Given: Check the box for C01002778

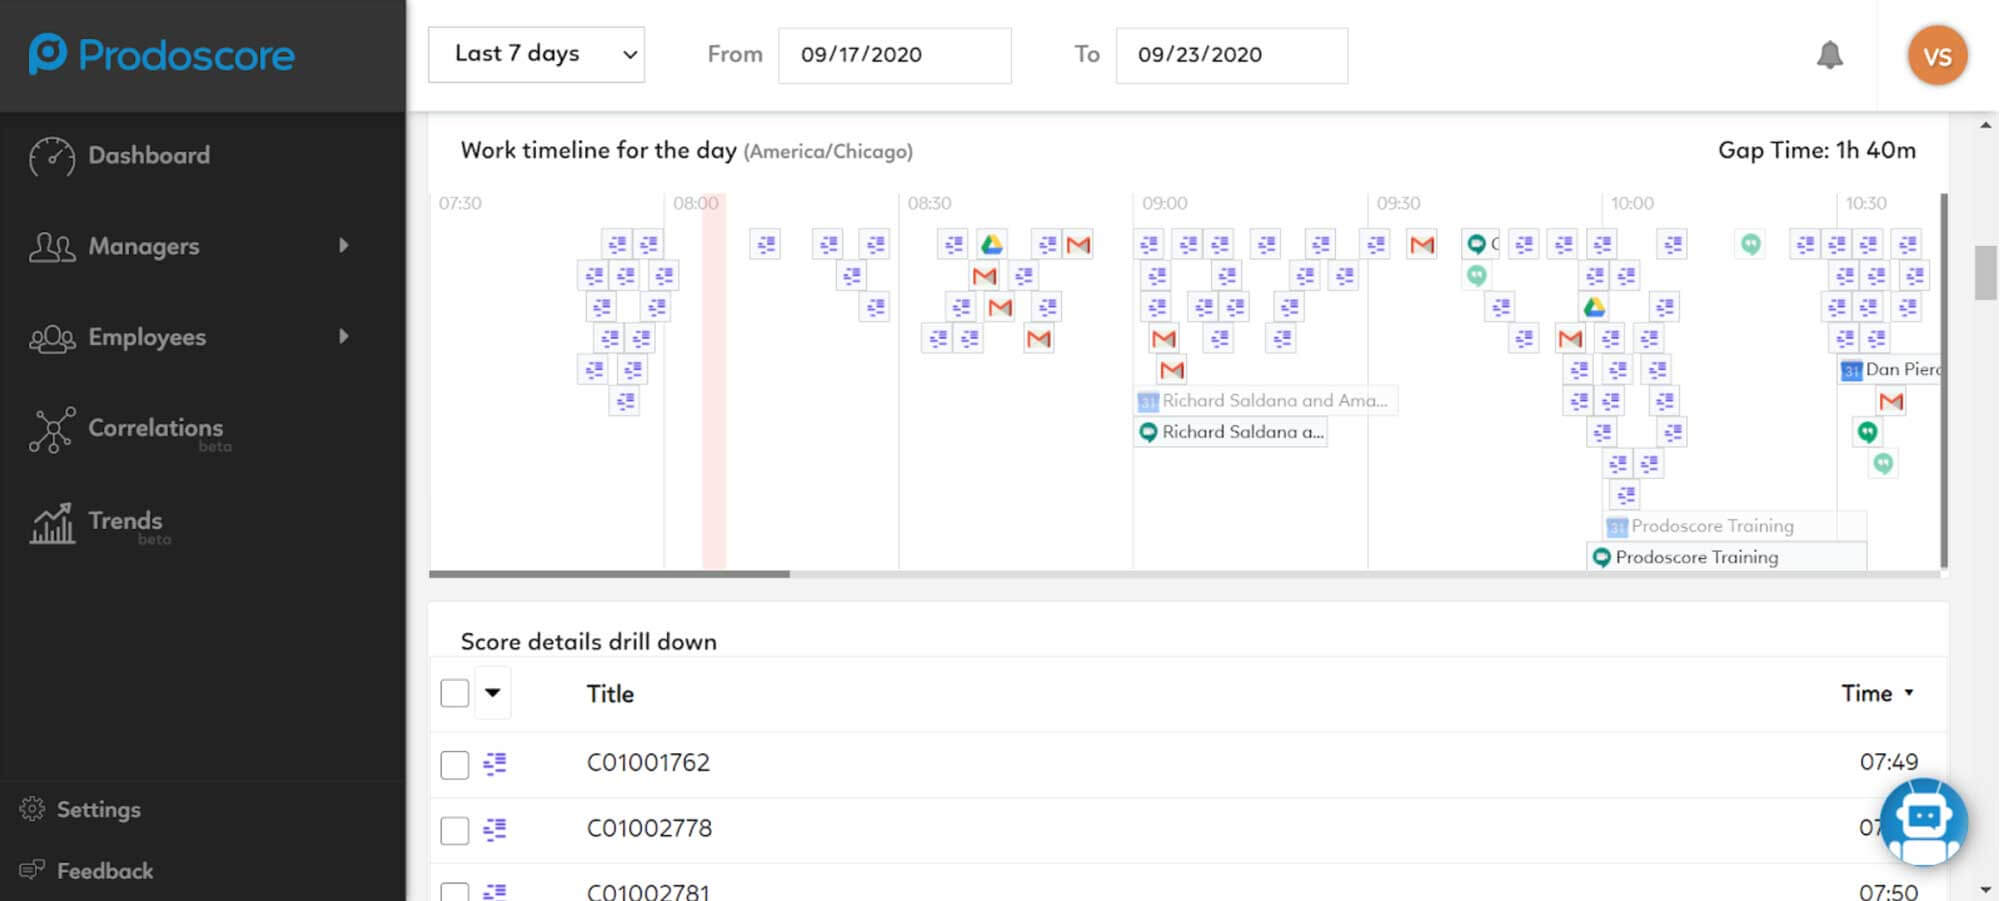Looking at the screenshot, I should 455,830.
